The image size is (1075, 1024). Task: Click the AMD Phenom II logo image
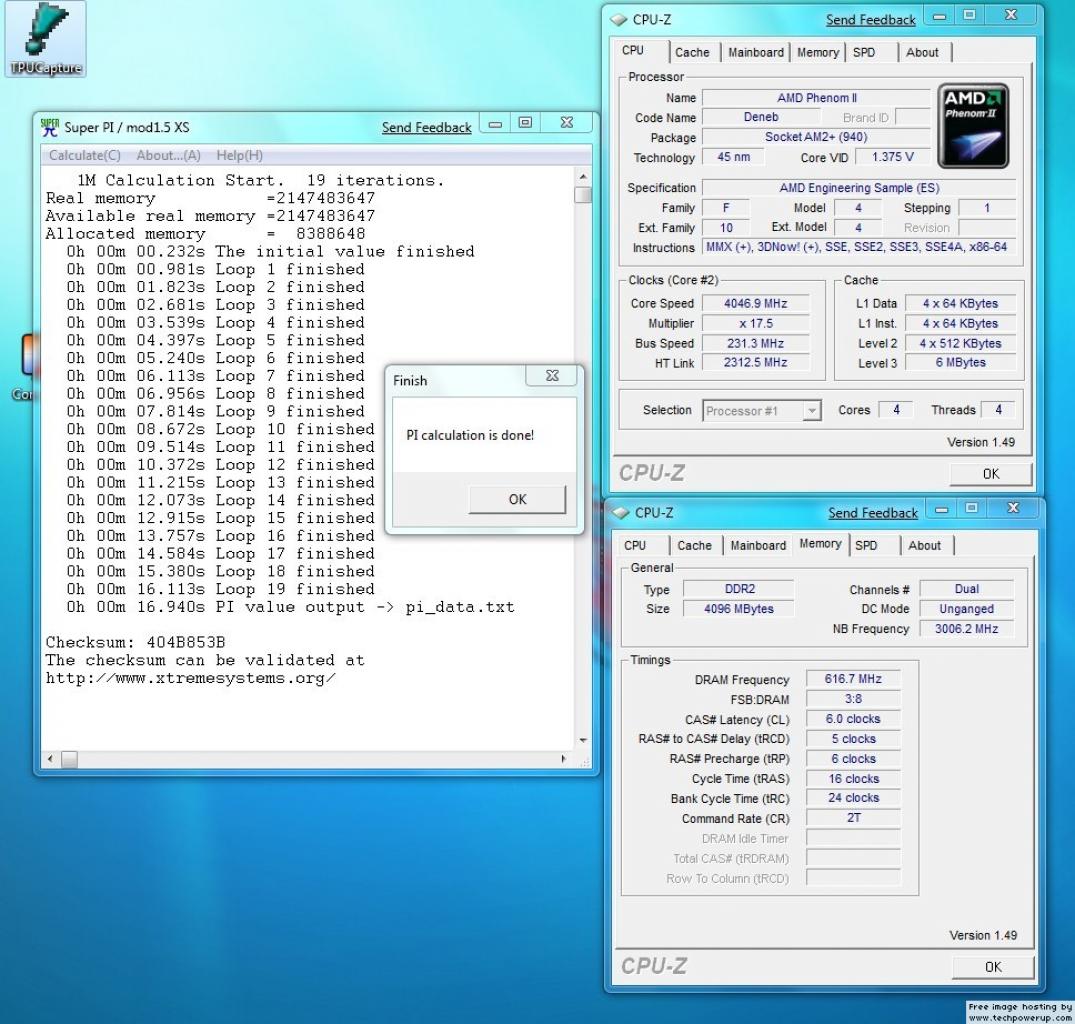[973, 126]
